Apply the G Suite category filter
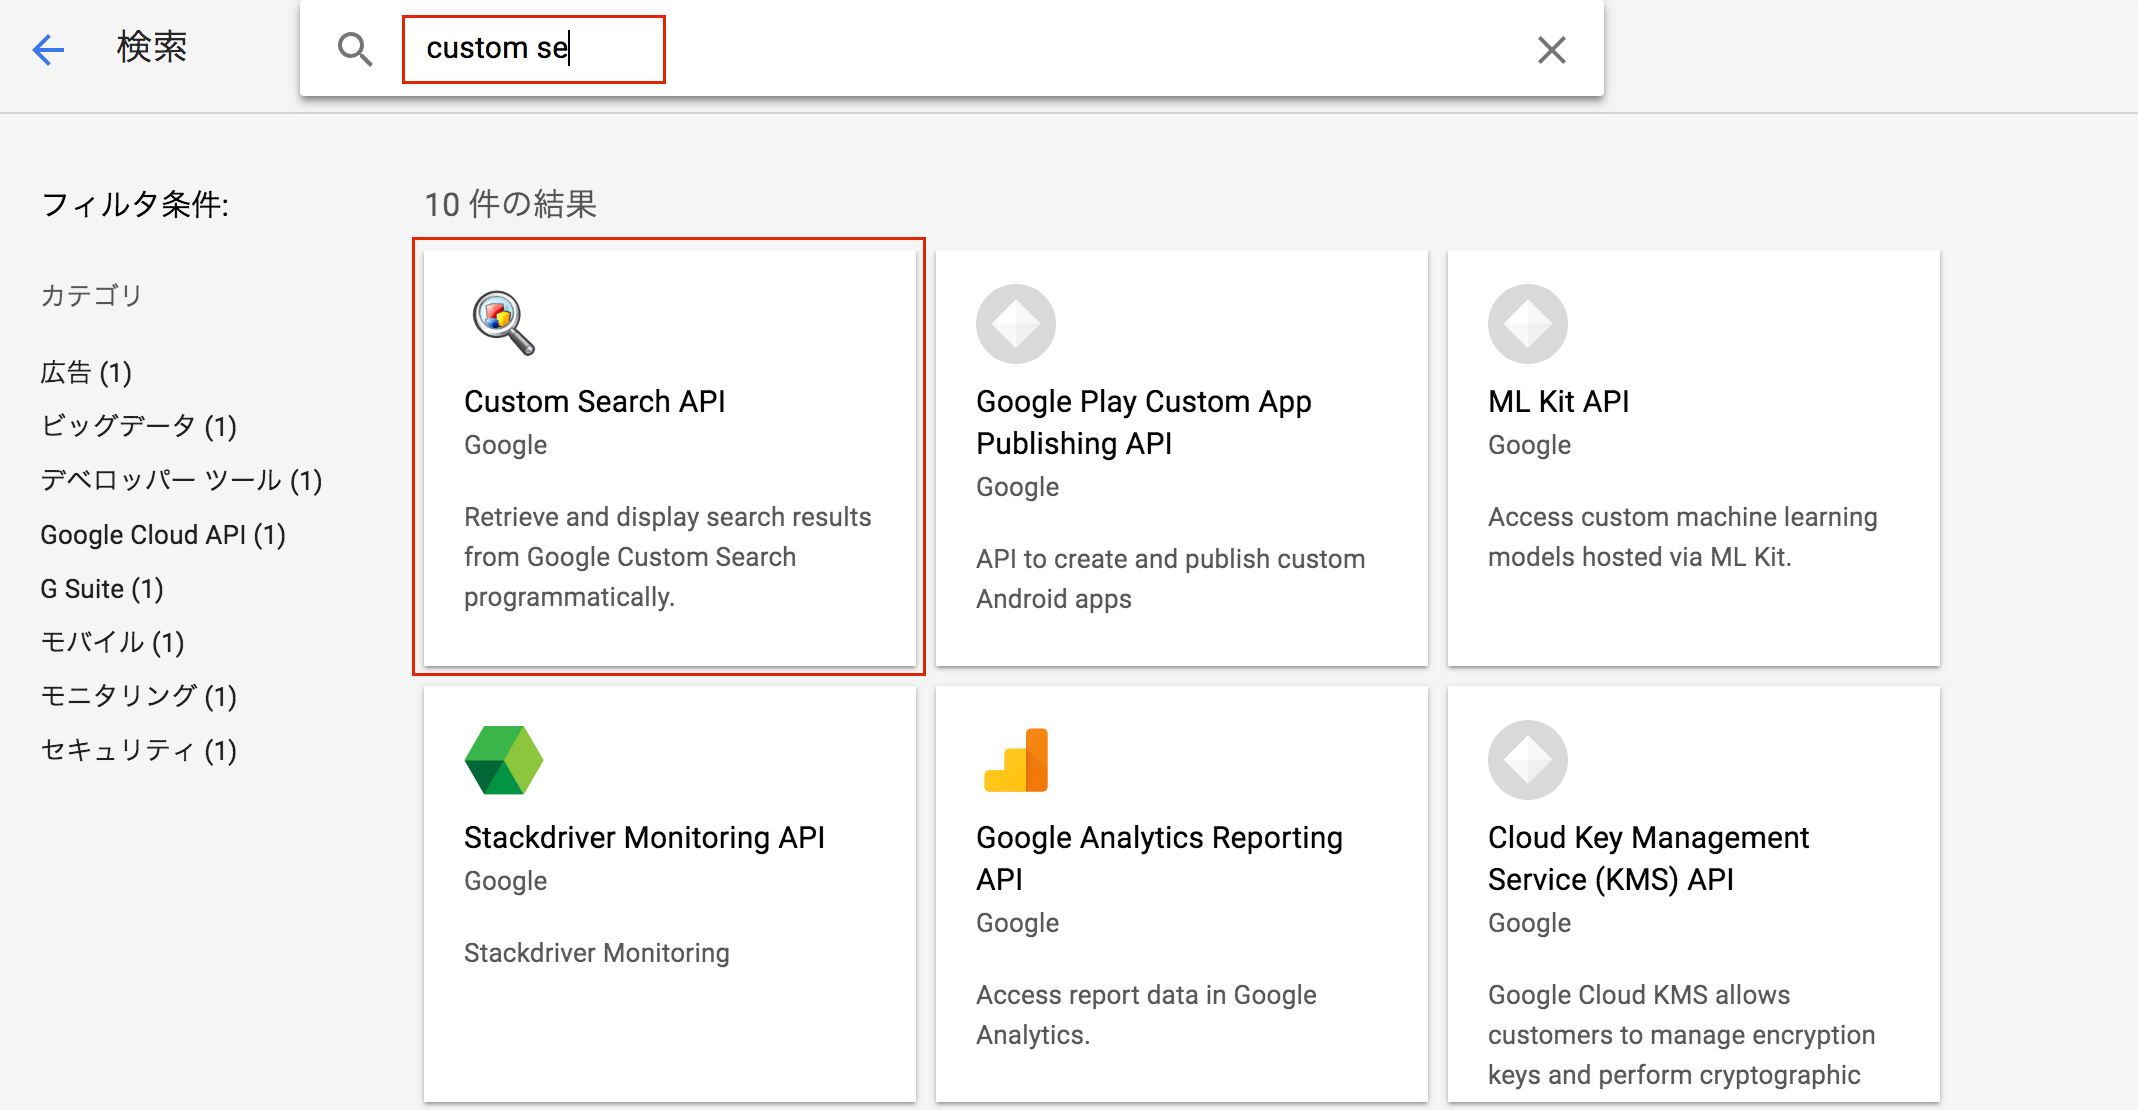 (x=101, y=589)
